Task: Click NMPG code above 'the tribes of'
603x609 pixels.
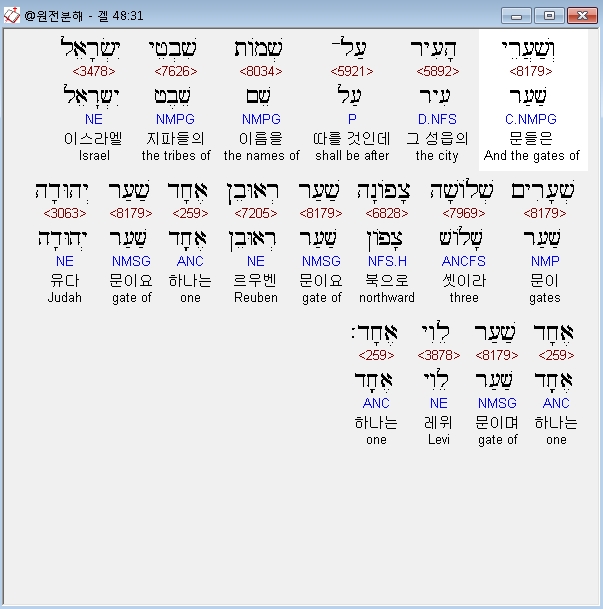Action: (176, 119)
